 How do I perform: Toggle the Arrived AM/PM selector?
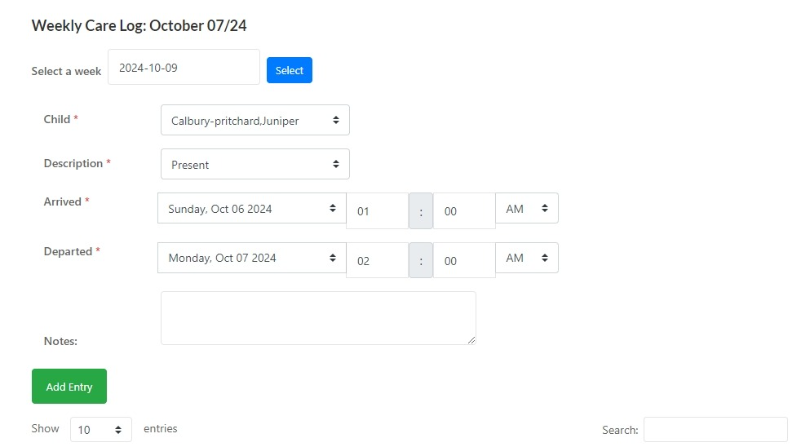click(x=527, y=208)
